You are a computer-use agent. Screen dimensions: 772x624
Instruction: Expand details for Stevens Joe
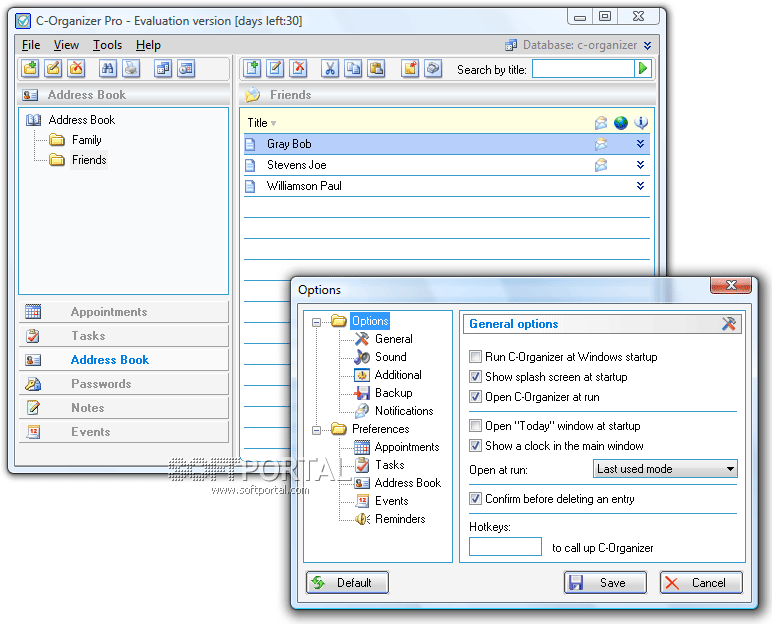tap(640, 164)
